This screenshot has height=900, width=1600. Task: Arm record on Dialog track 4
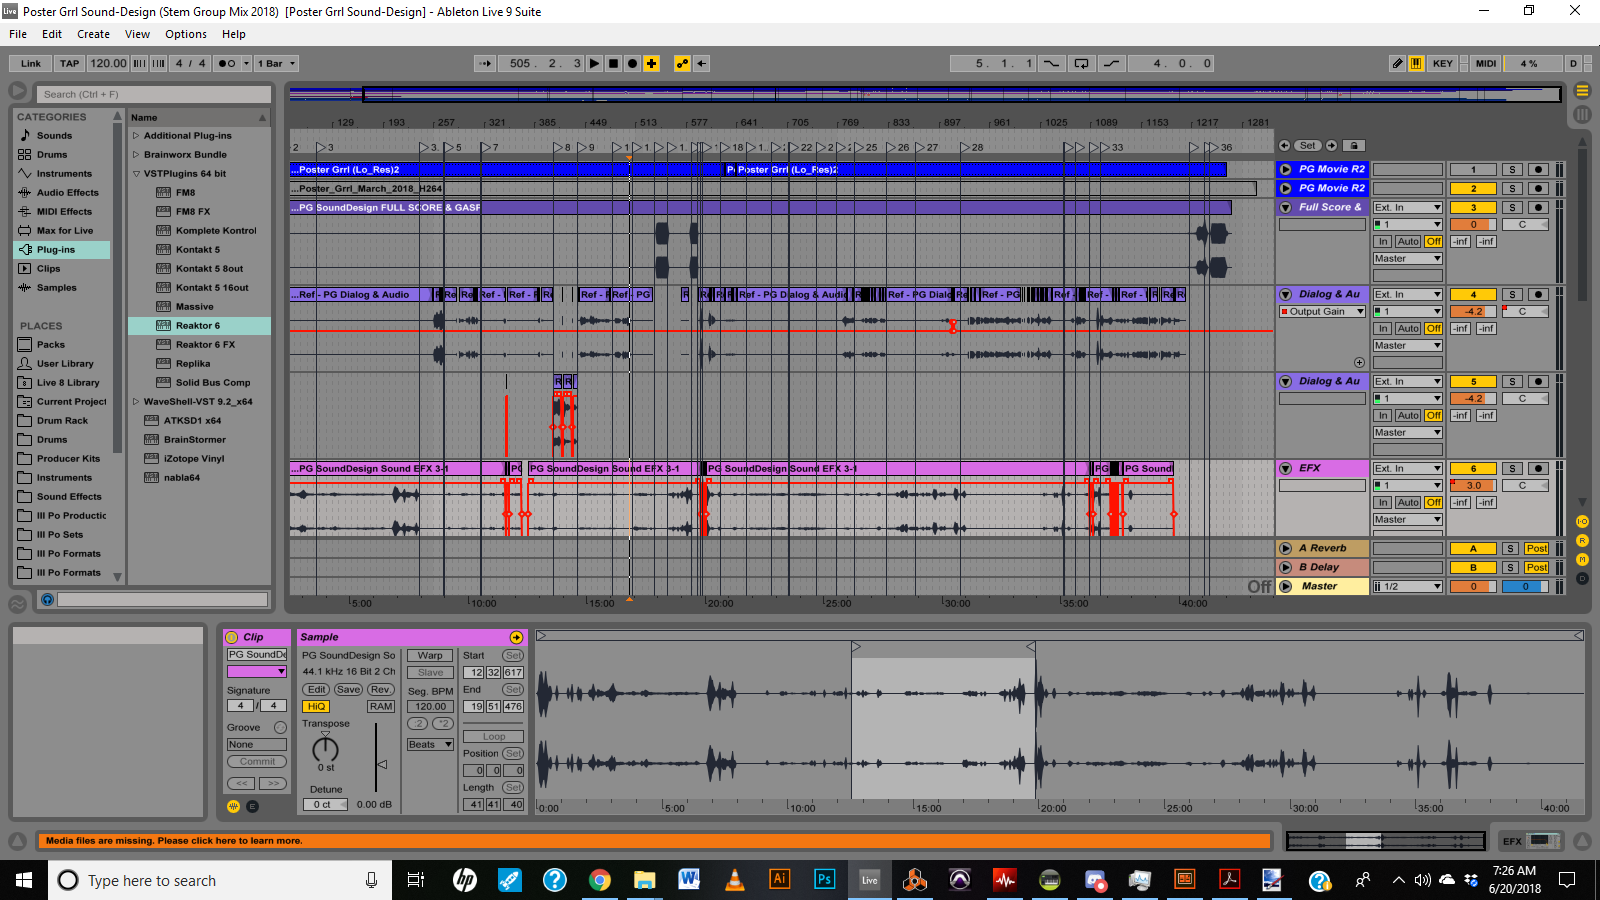tap(1538, 295)
